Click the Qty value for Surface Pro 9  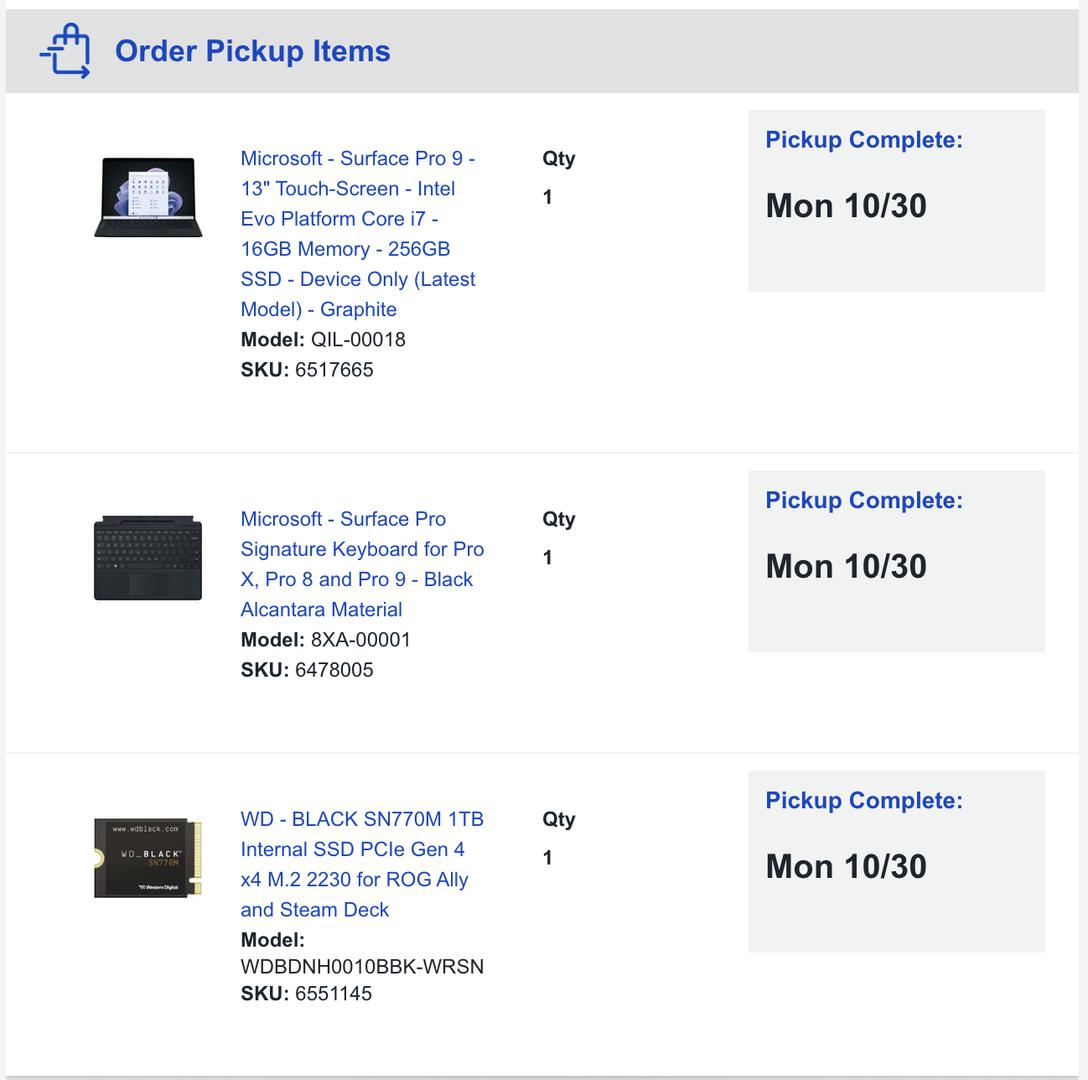click(547, 197)
